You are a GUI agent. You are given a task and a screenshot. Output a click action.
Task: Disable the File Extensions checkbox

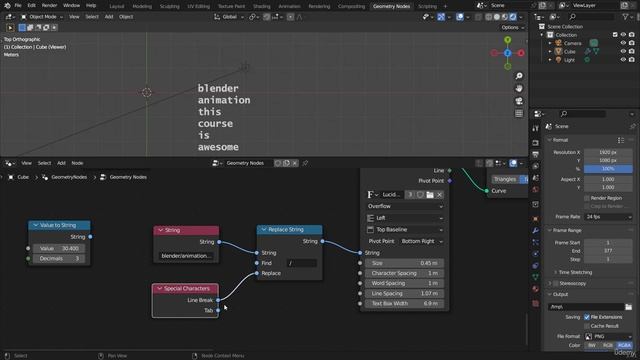point(587,317)
